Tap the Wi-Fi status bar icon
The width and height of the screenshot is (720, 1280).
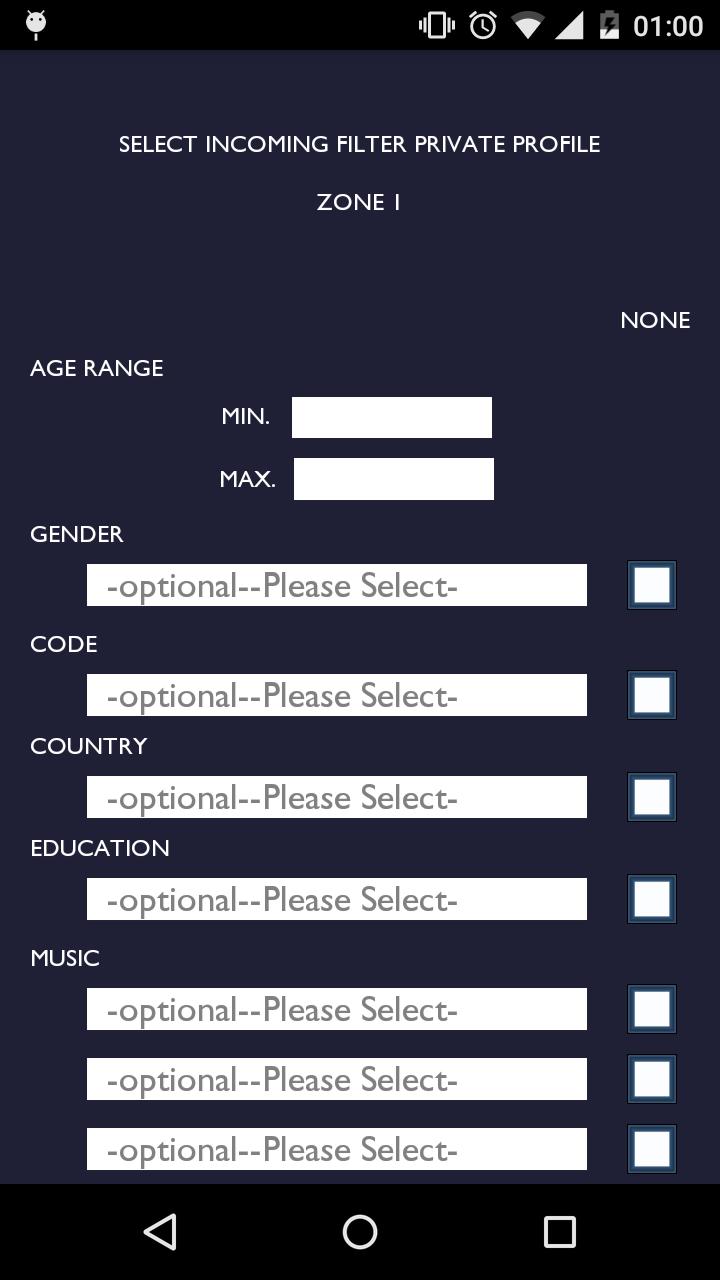526,25
